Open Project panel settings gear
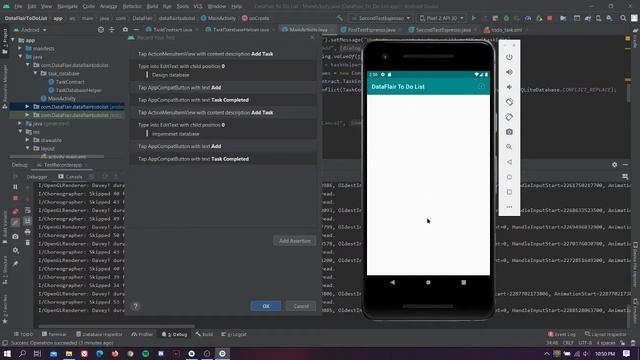 point(125,29)
